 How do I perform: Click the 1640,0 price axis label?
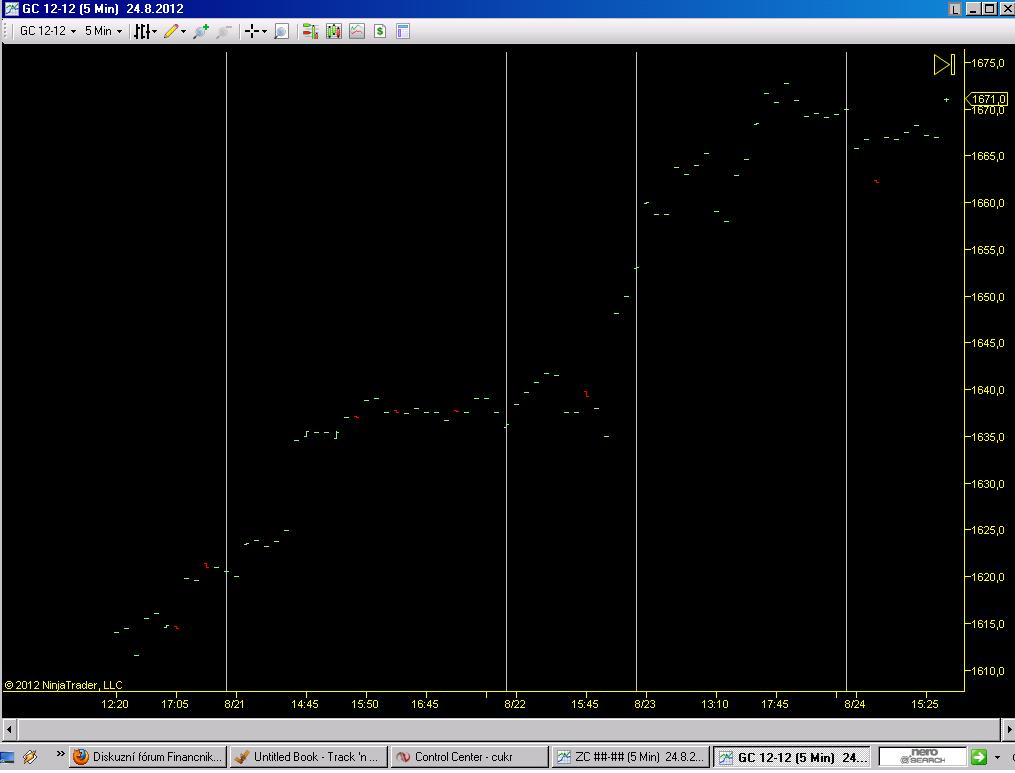[988, 390]
